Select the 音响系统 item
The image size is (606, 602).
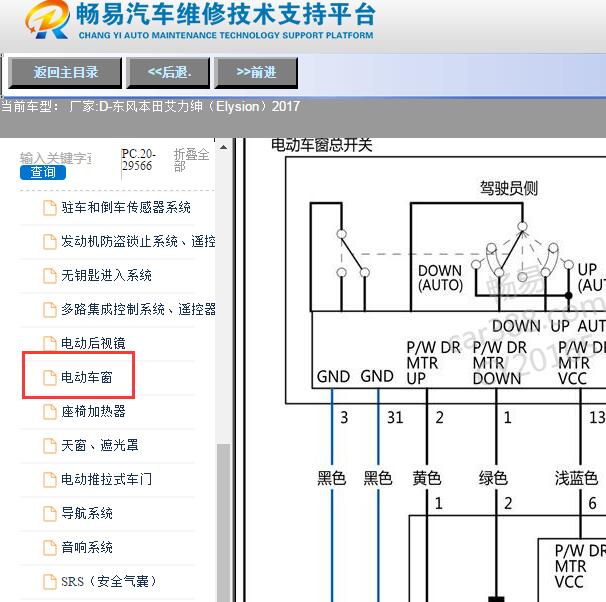pos(87,548)
